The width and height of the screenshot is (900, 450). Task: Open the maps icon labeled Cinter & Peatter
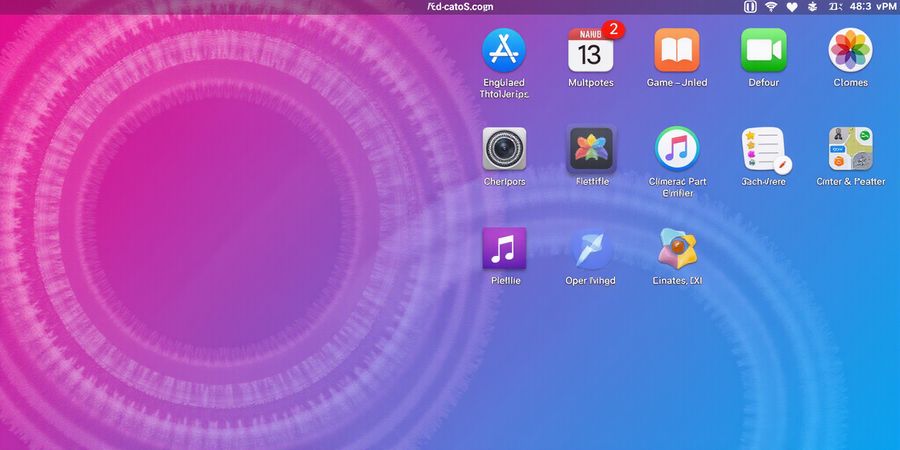851,149
